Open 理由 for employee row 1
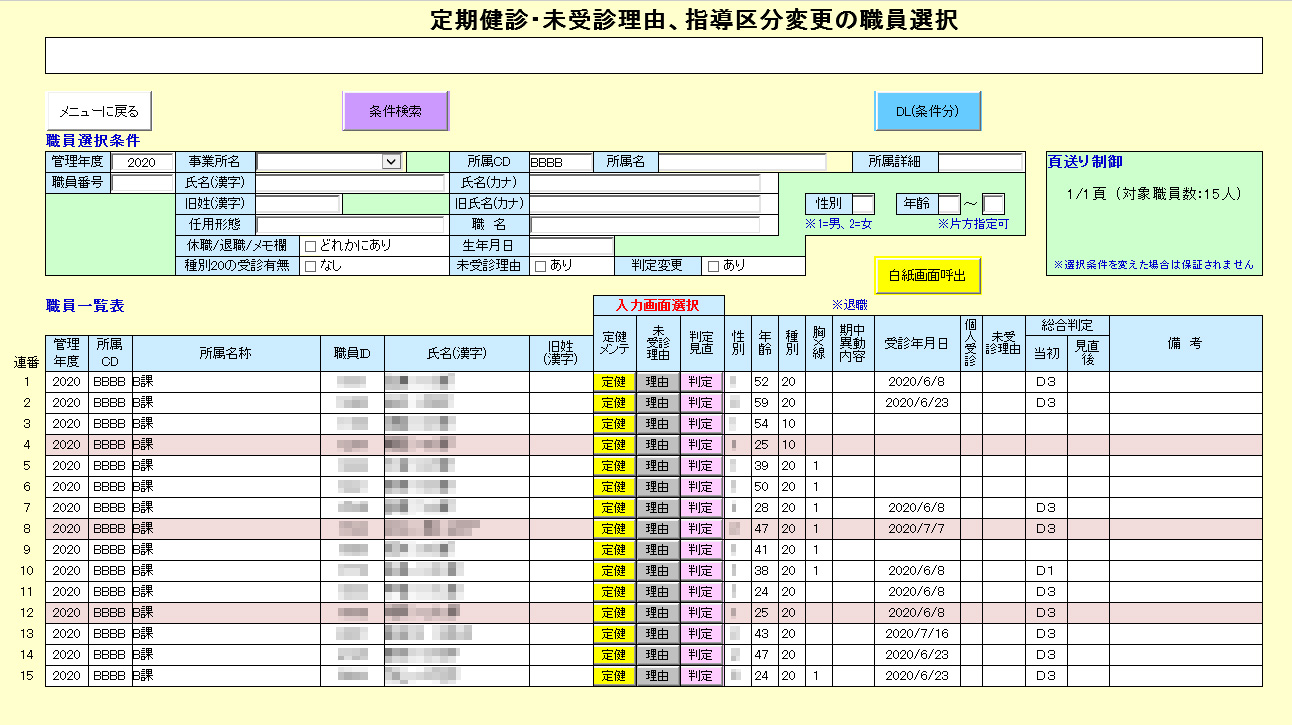 click(657, 382)
